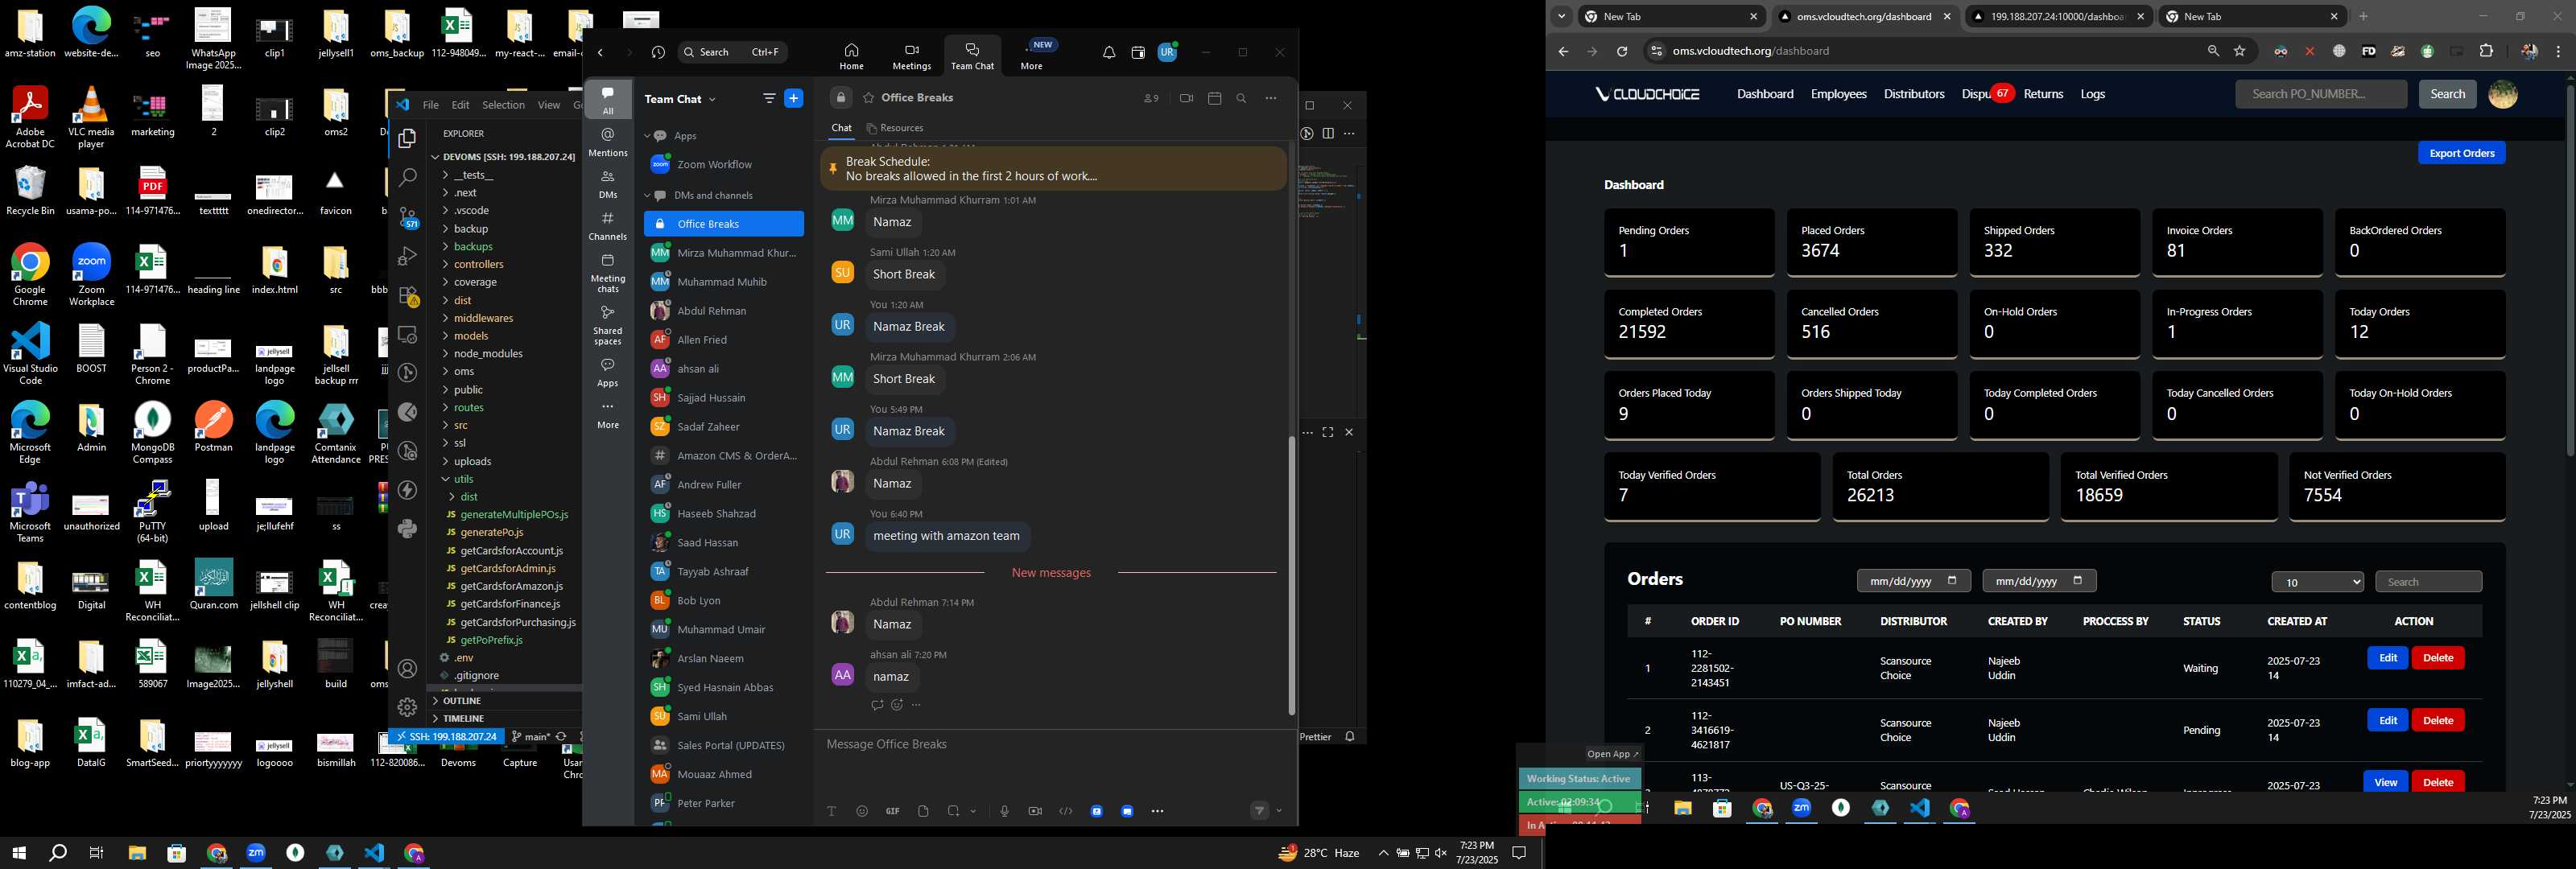Open emoji picker in message toolbar
The width and height of the screenshot is (2576, 869).
point(862,811)
